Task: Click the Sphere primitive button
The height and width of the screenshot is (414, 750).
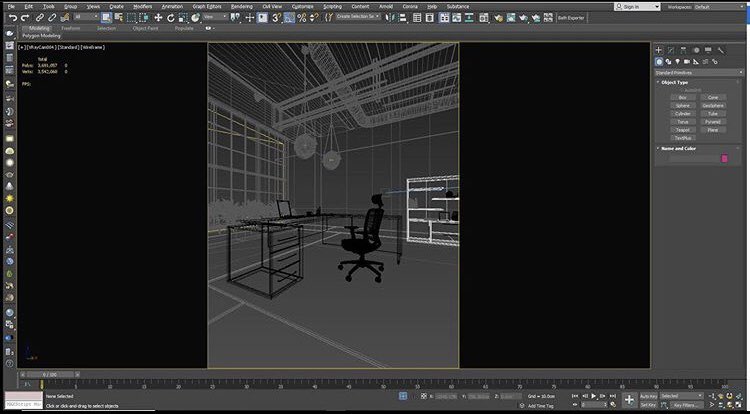Action: [x=683, y=106]
